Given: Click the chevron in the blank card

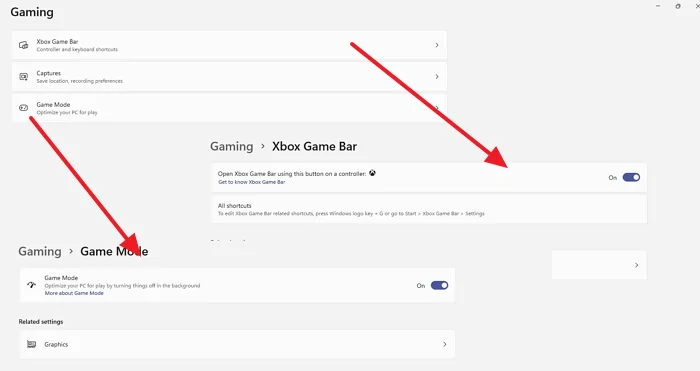Looking at the screenshot, I should click(637, 265).
